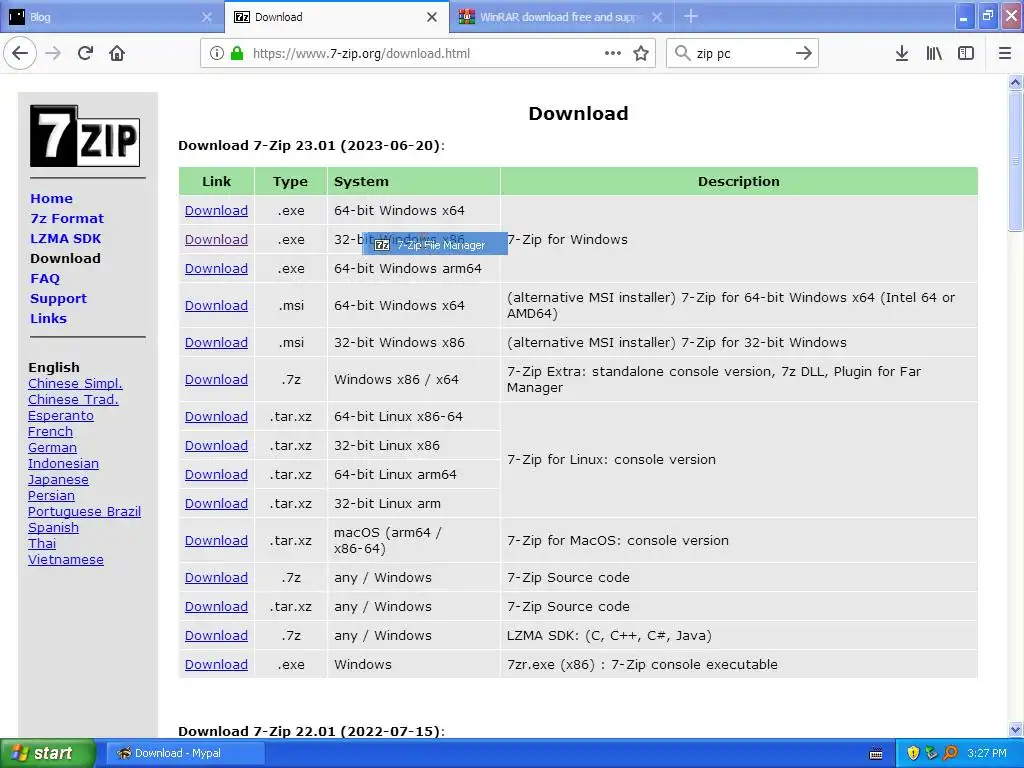Go back with the browser back arrow
The width and height of the screenshot is (1024, 768).
pyautogui.click(x=20, y=54)
